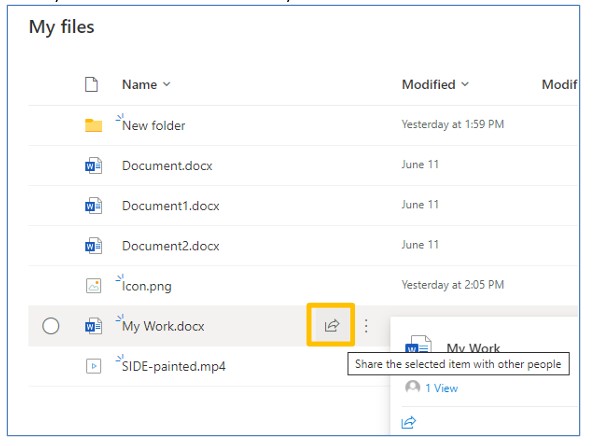Click the Word icon for Document1.docx
Screen dimensions: 601x446
93,205
